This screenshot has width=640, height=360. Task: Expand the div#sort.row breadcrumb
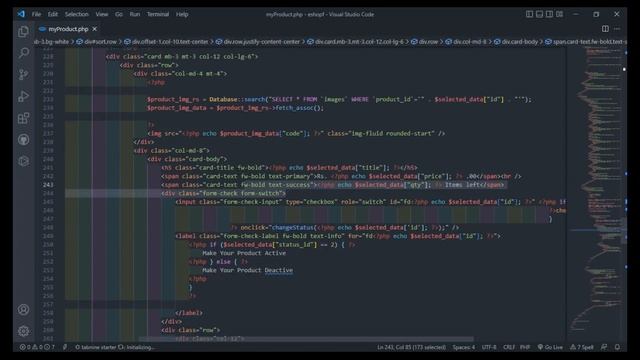[x=97, y=42]
